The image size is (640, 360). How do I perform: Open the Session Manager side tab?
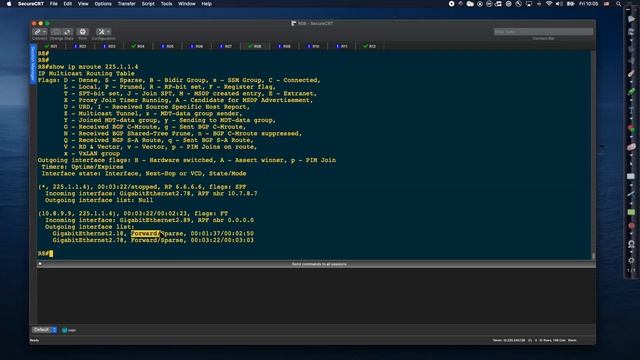(33, 64)
